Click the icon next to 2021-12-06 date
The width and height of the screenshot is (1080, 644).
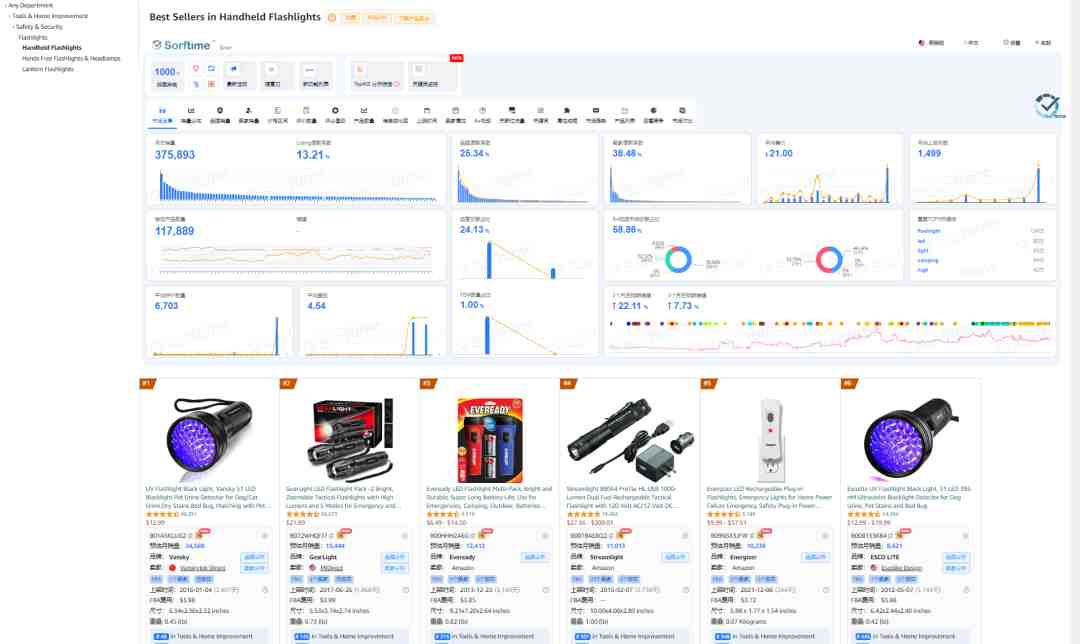click(x=826, y=590)
